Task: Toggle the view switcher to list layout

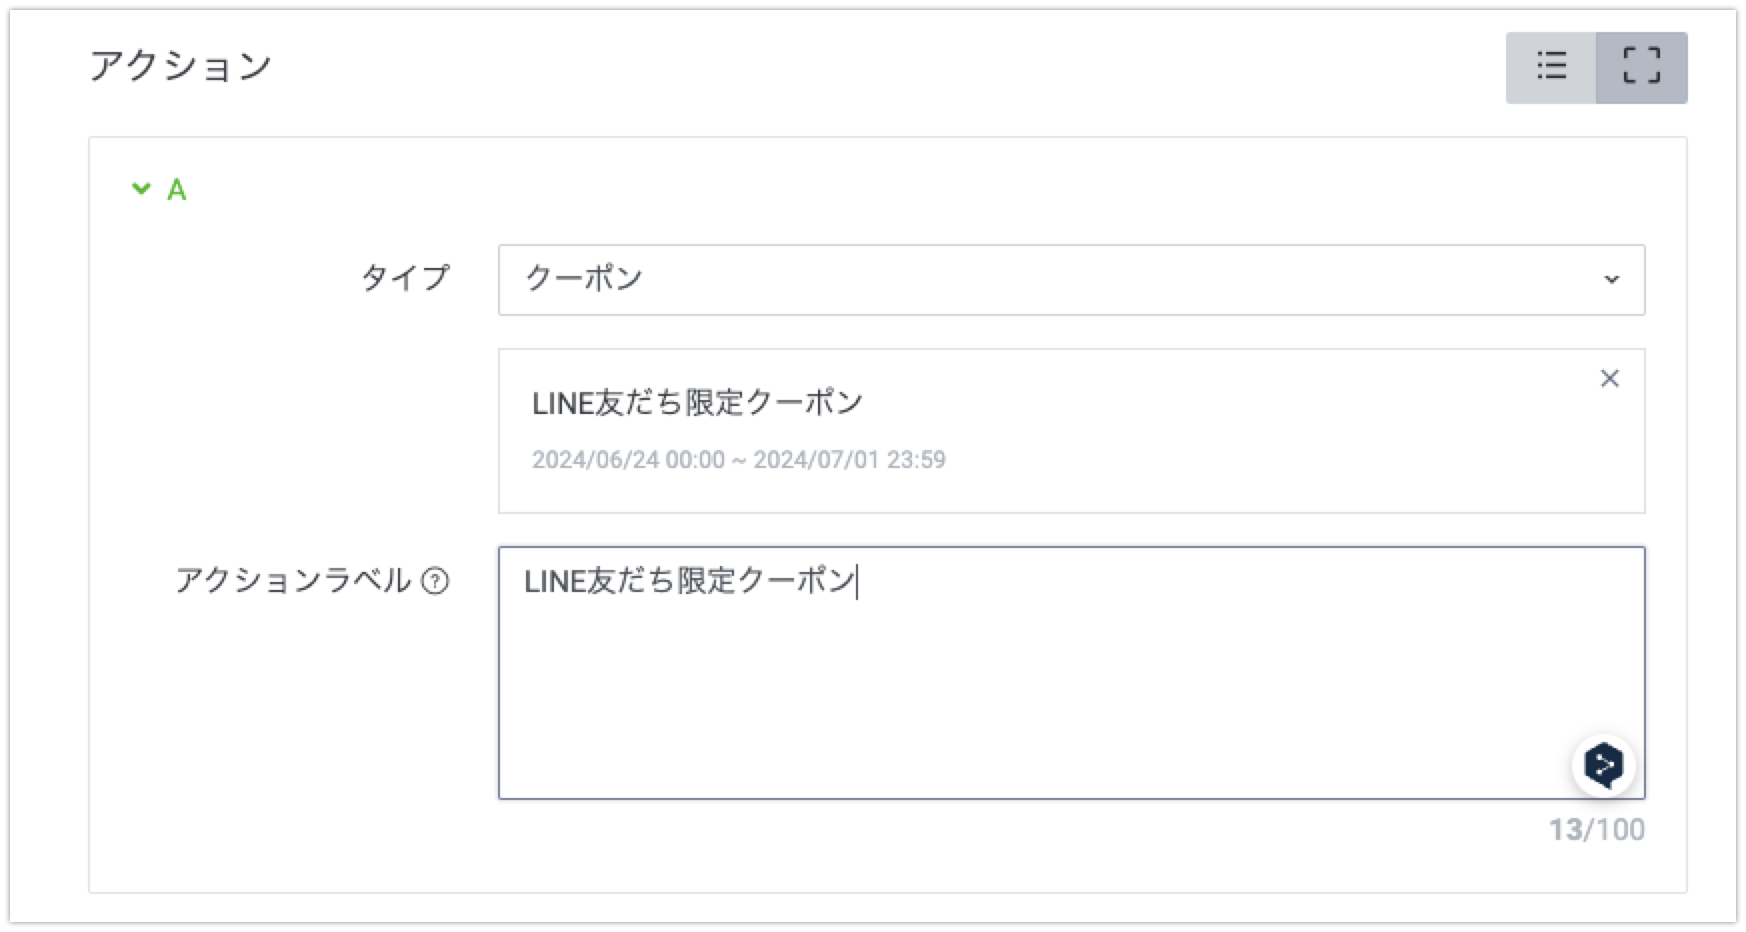Action: tap(1551, 68)
